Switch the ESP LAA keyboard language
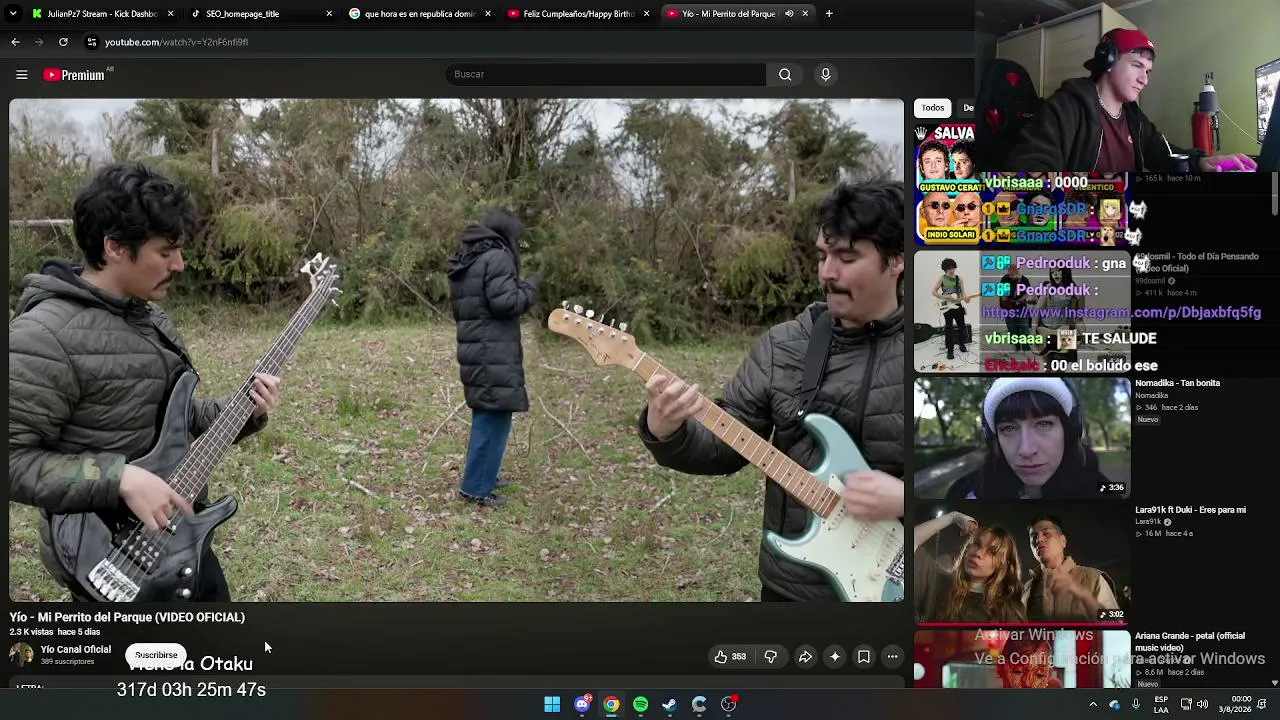Image resolution: width=1280 pixels, height=720 pixels. pyautogui.click(x=1161, y=705)
